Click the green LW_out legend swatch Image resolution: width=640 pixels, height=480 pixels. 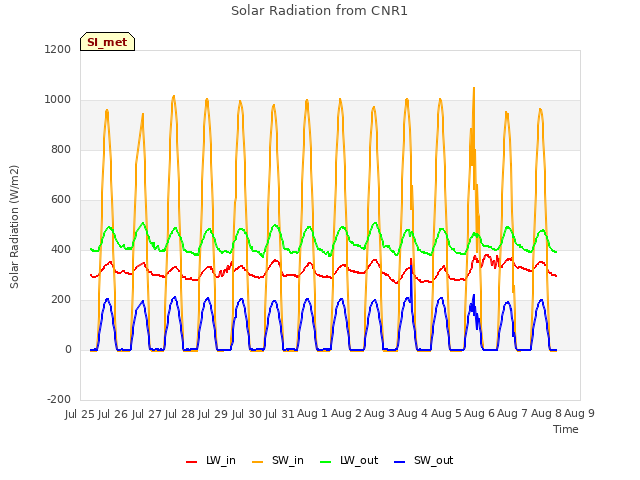tap(325, 462)
